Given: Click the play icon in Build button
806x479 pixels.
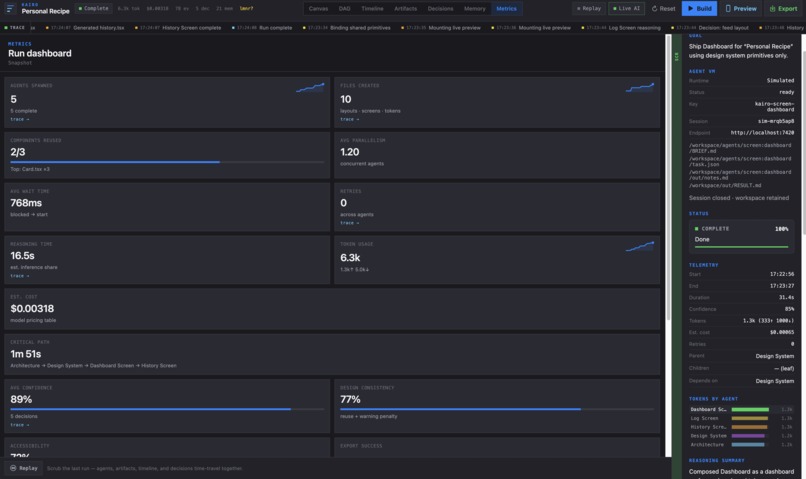Looking at the screenshot, I should [690, 8].
